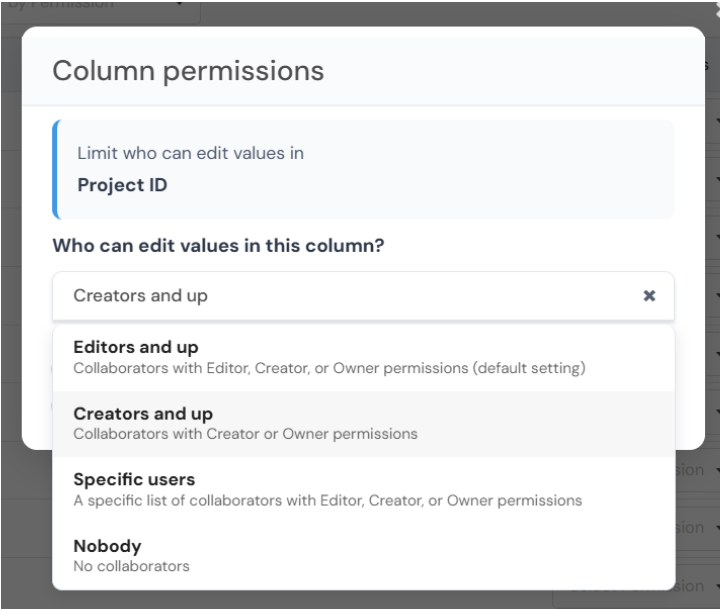
Task: Choose the "Editors and up" option
Action: pyautogui.click(x=136, y=348)
